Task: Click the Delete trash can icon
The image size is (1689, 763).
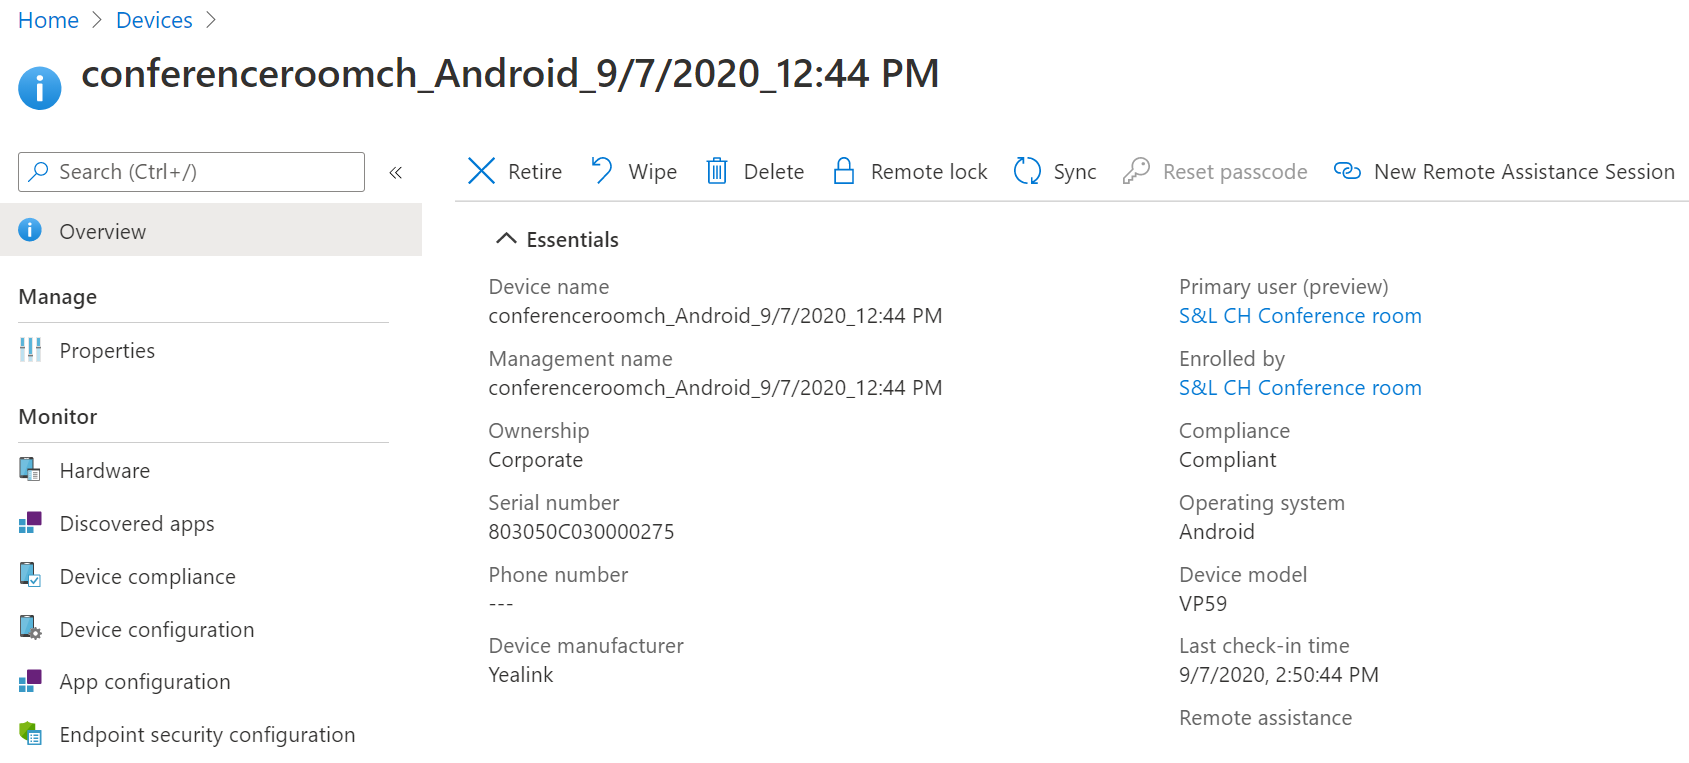Action: (x=717, y=171)
